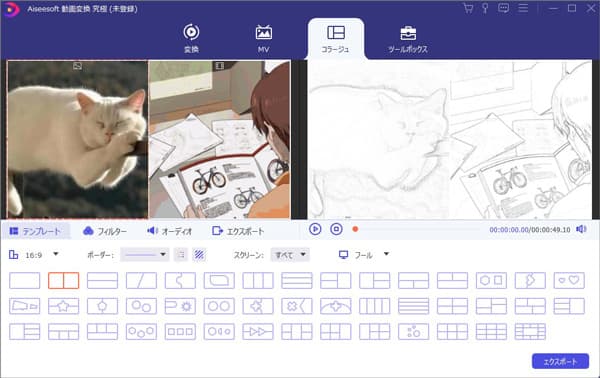Select the arch with cross template
This screenshot has width=600, height=378.
pyautogui.click(x=336, y=306)
